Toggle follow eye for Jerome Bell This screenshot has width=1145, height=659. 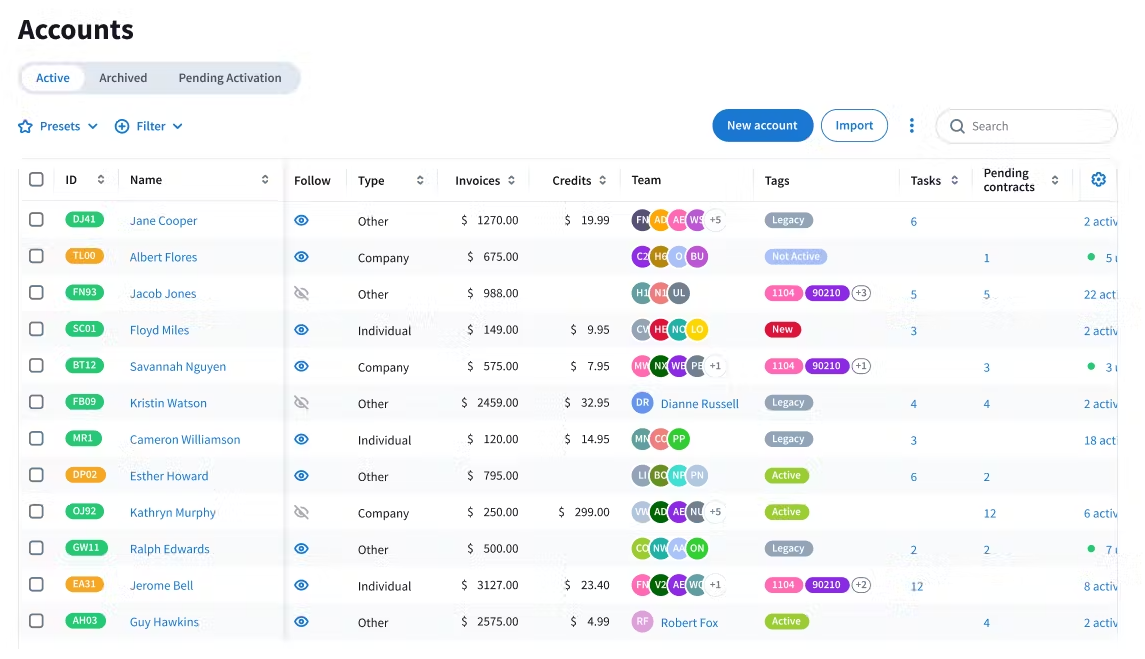302,585
